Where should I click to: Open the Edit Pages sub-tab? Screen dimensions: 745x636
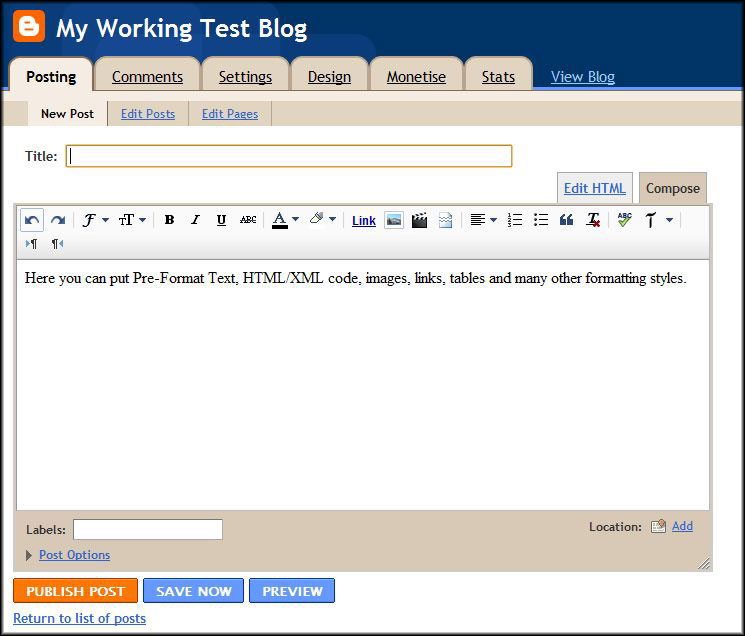[x=230, y=114]
